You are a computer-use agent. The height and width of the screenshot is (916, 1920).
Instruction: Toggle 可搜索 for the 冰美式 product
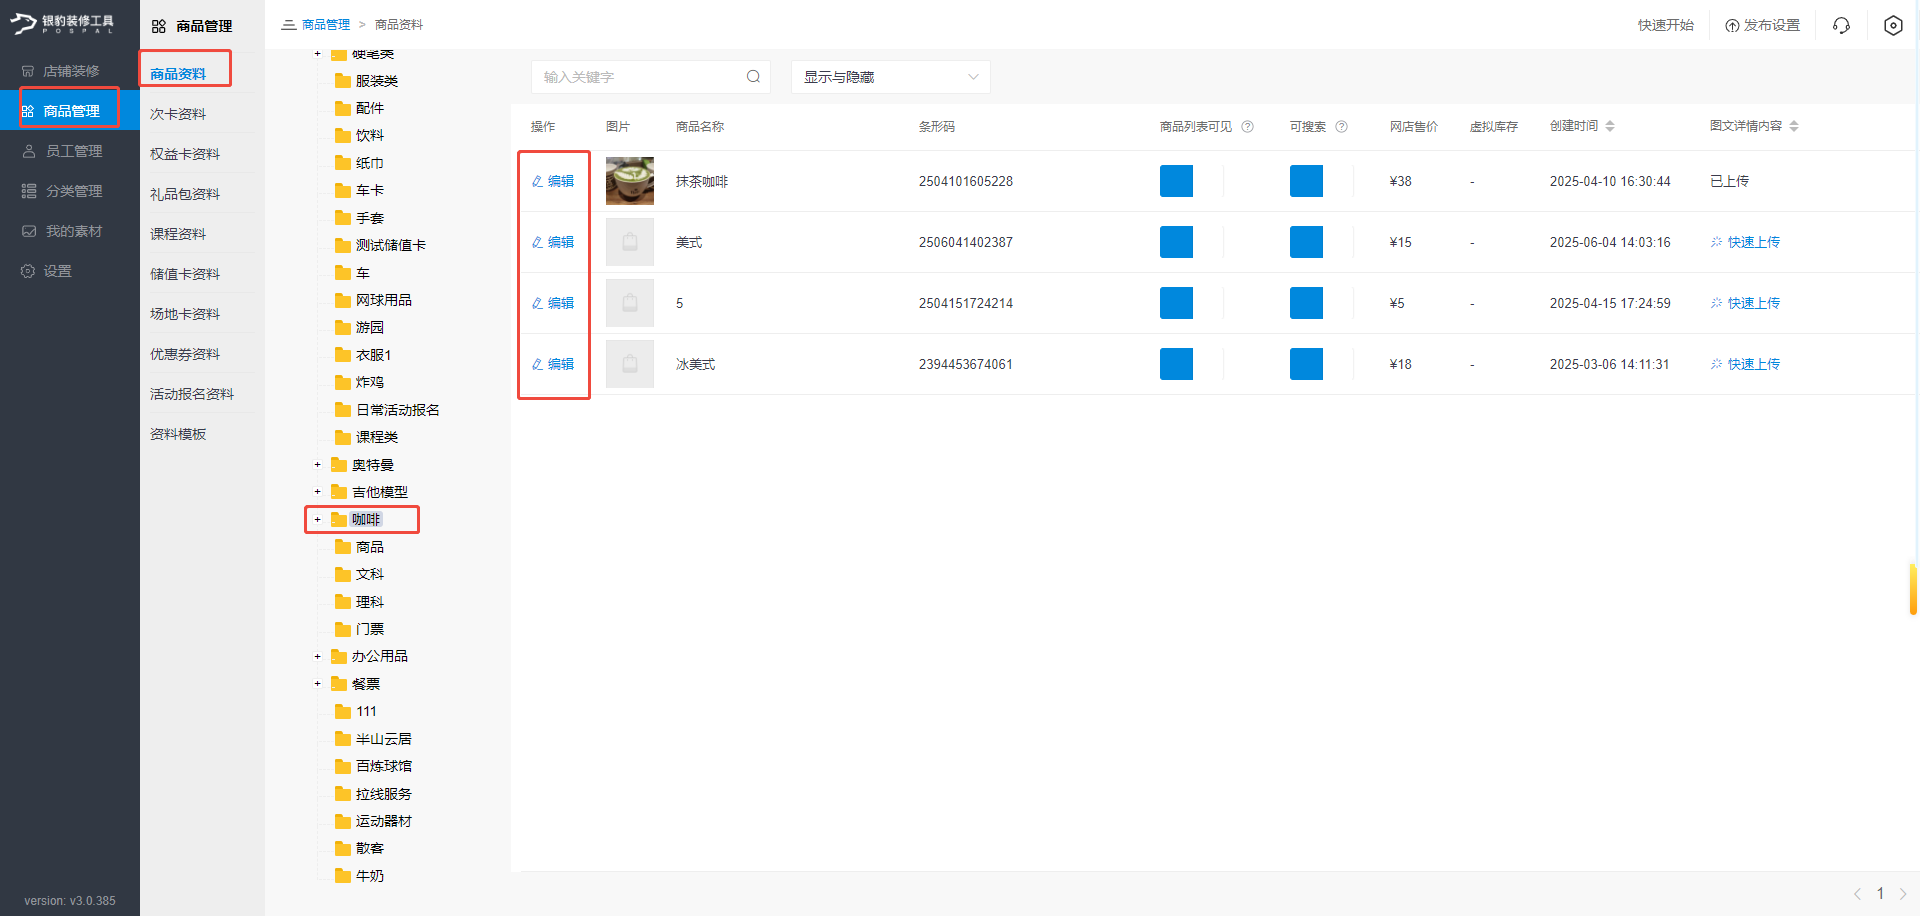coord(1306,364)
